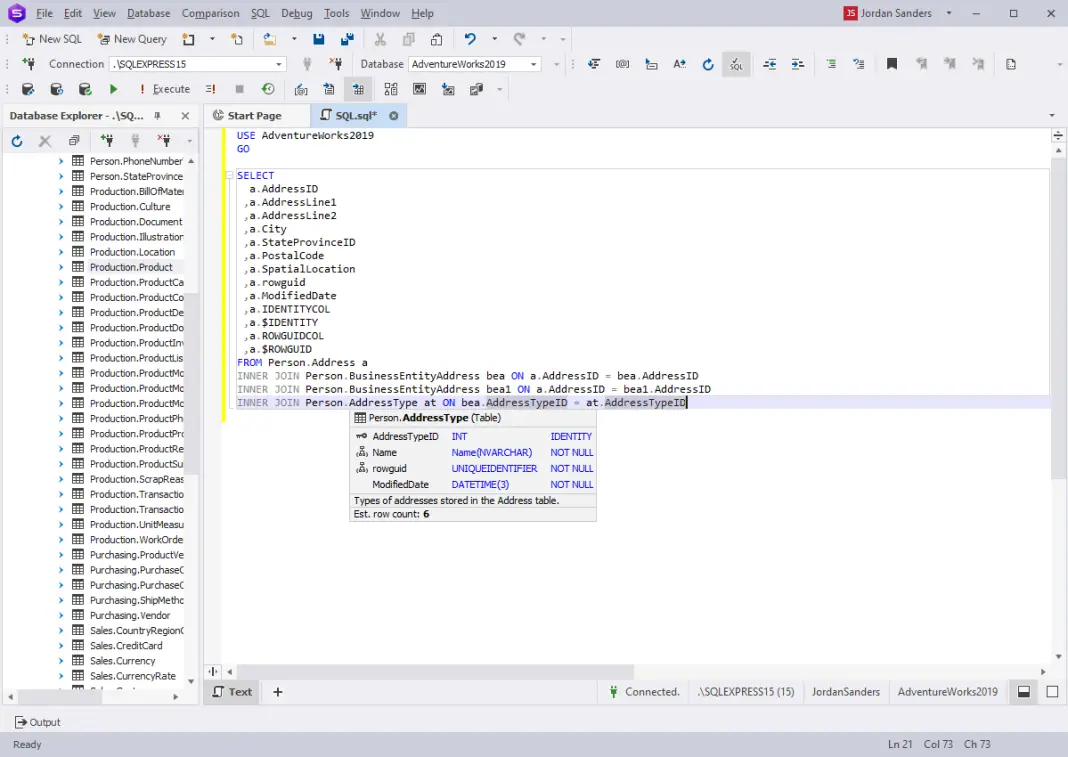Open the Connection dropdown for SQLEXPRESS15
Screen dimensions: 1068x757
[x=279, y=63]
